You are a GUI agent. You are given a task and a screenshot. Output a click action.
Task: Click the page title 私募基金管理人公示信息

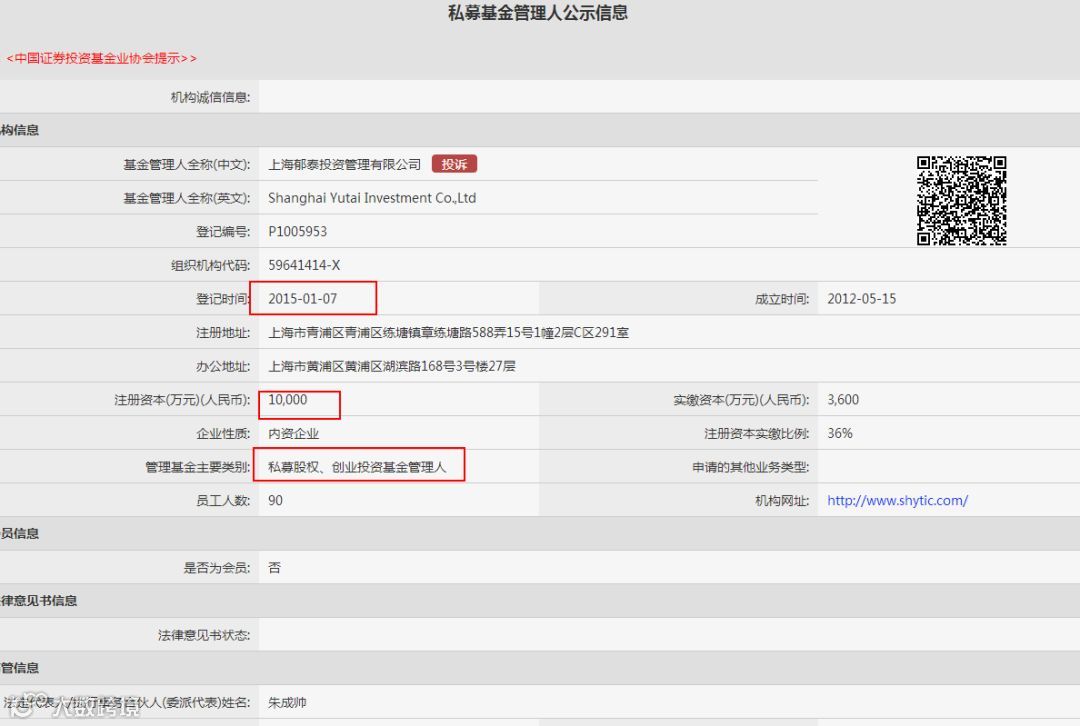pos(538,13)
